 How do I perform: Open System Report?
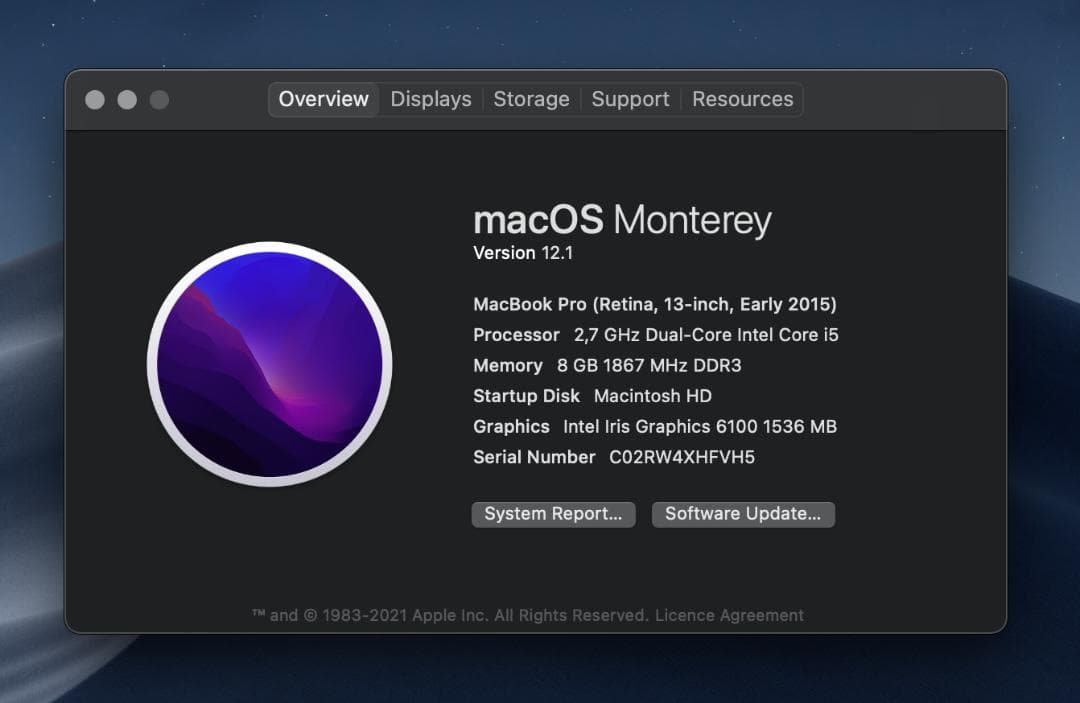(x=553, y=514)
